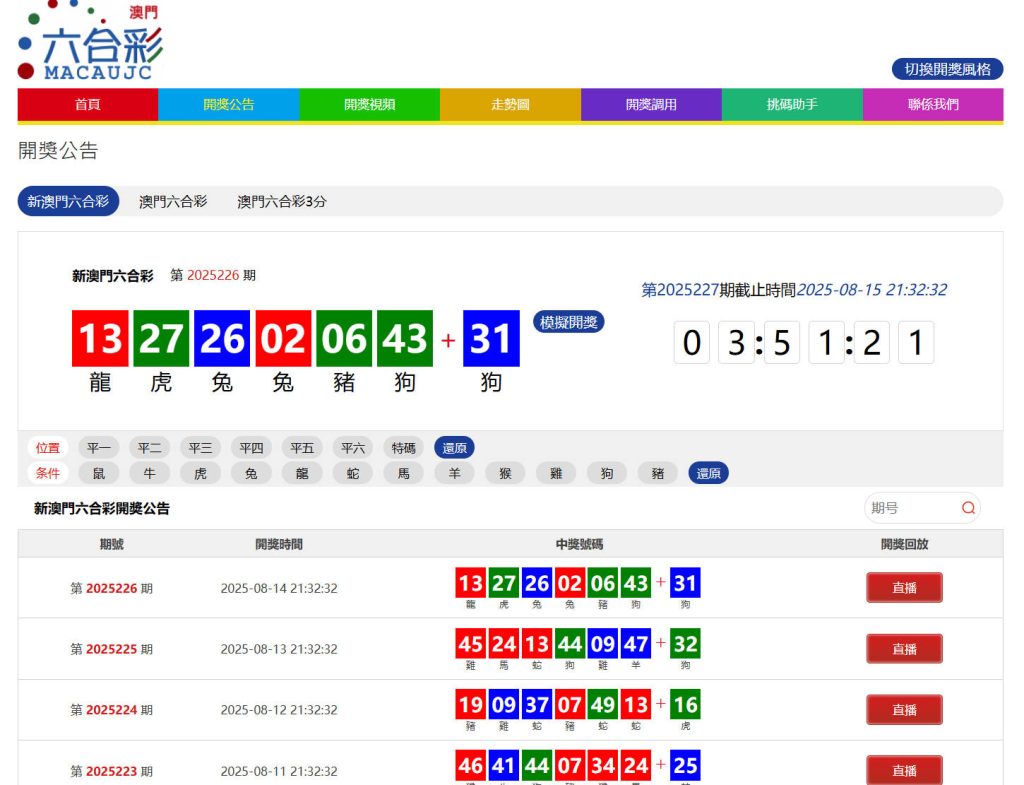This screenshot has width=1024, height=785.
Task: Select the 龍 zodiac filter chip
Action: [302, 473]
